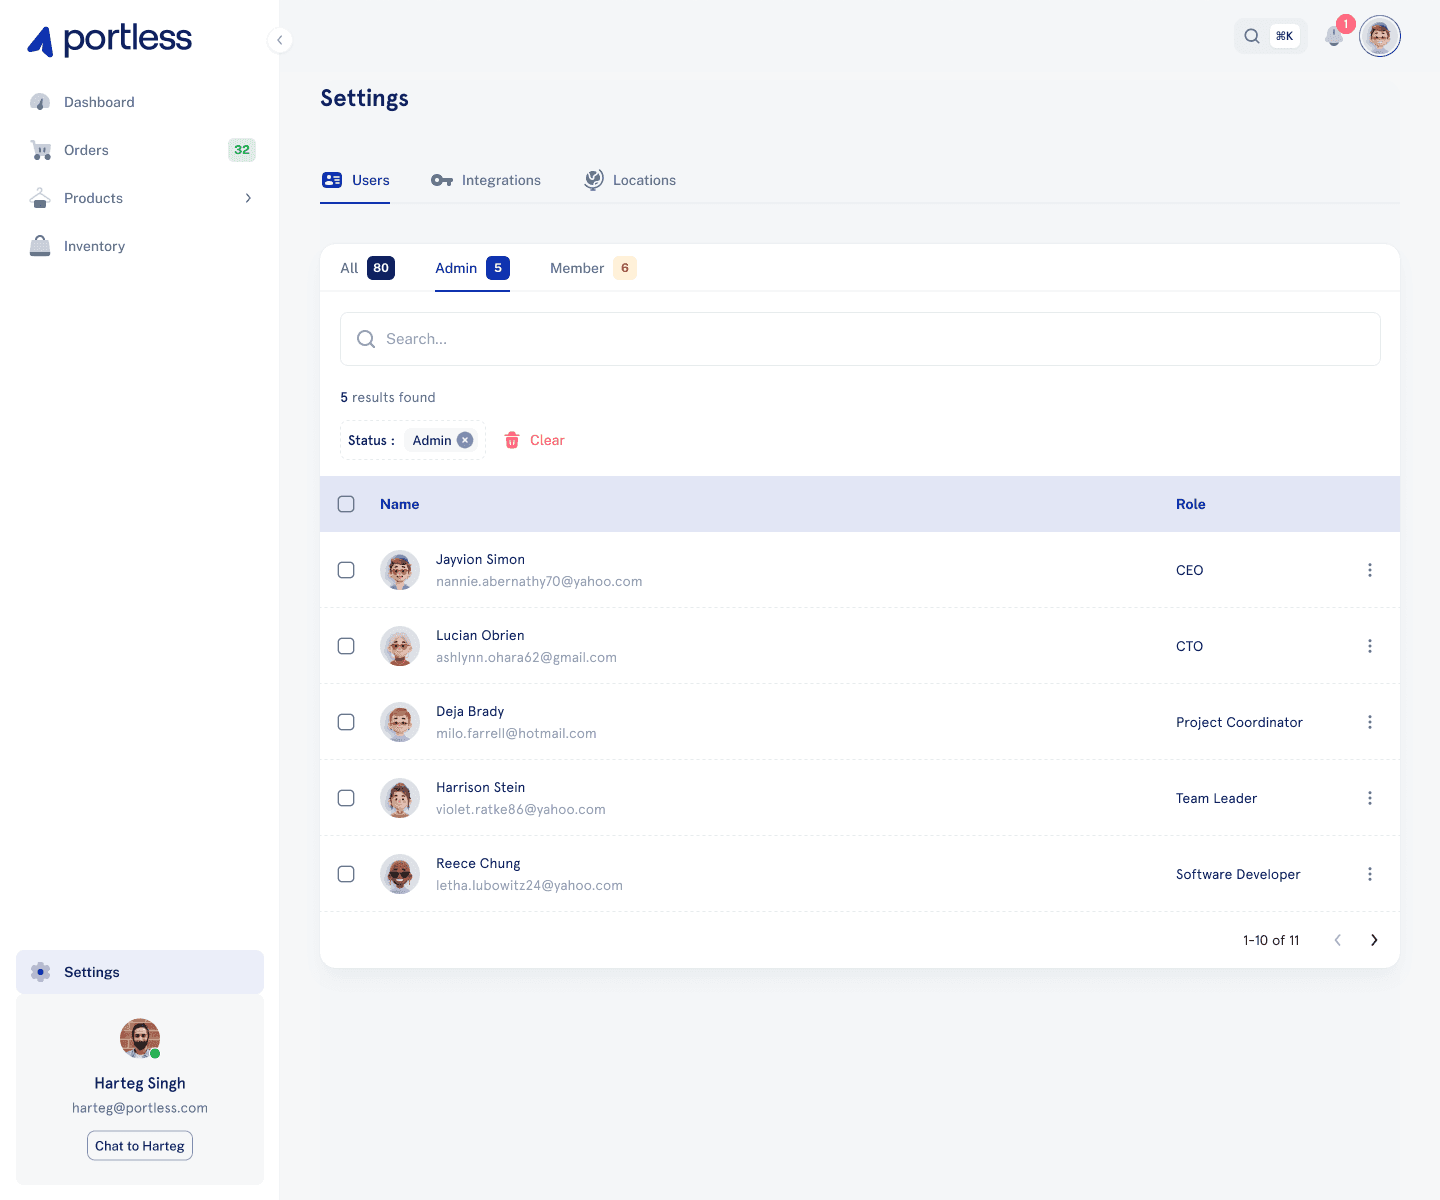Click Reece Chung's avatar

click(x=400, y=874)
